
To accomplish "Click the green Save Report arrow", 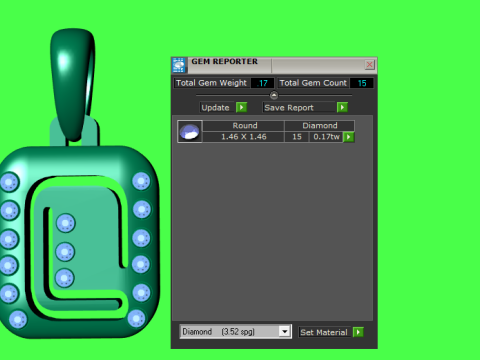I will point(342,107).
